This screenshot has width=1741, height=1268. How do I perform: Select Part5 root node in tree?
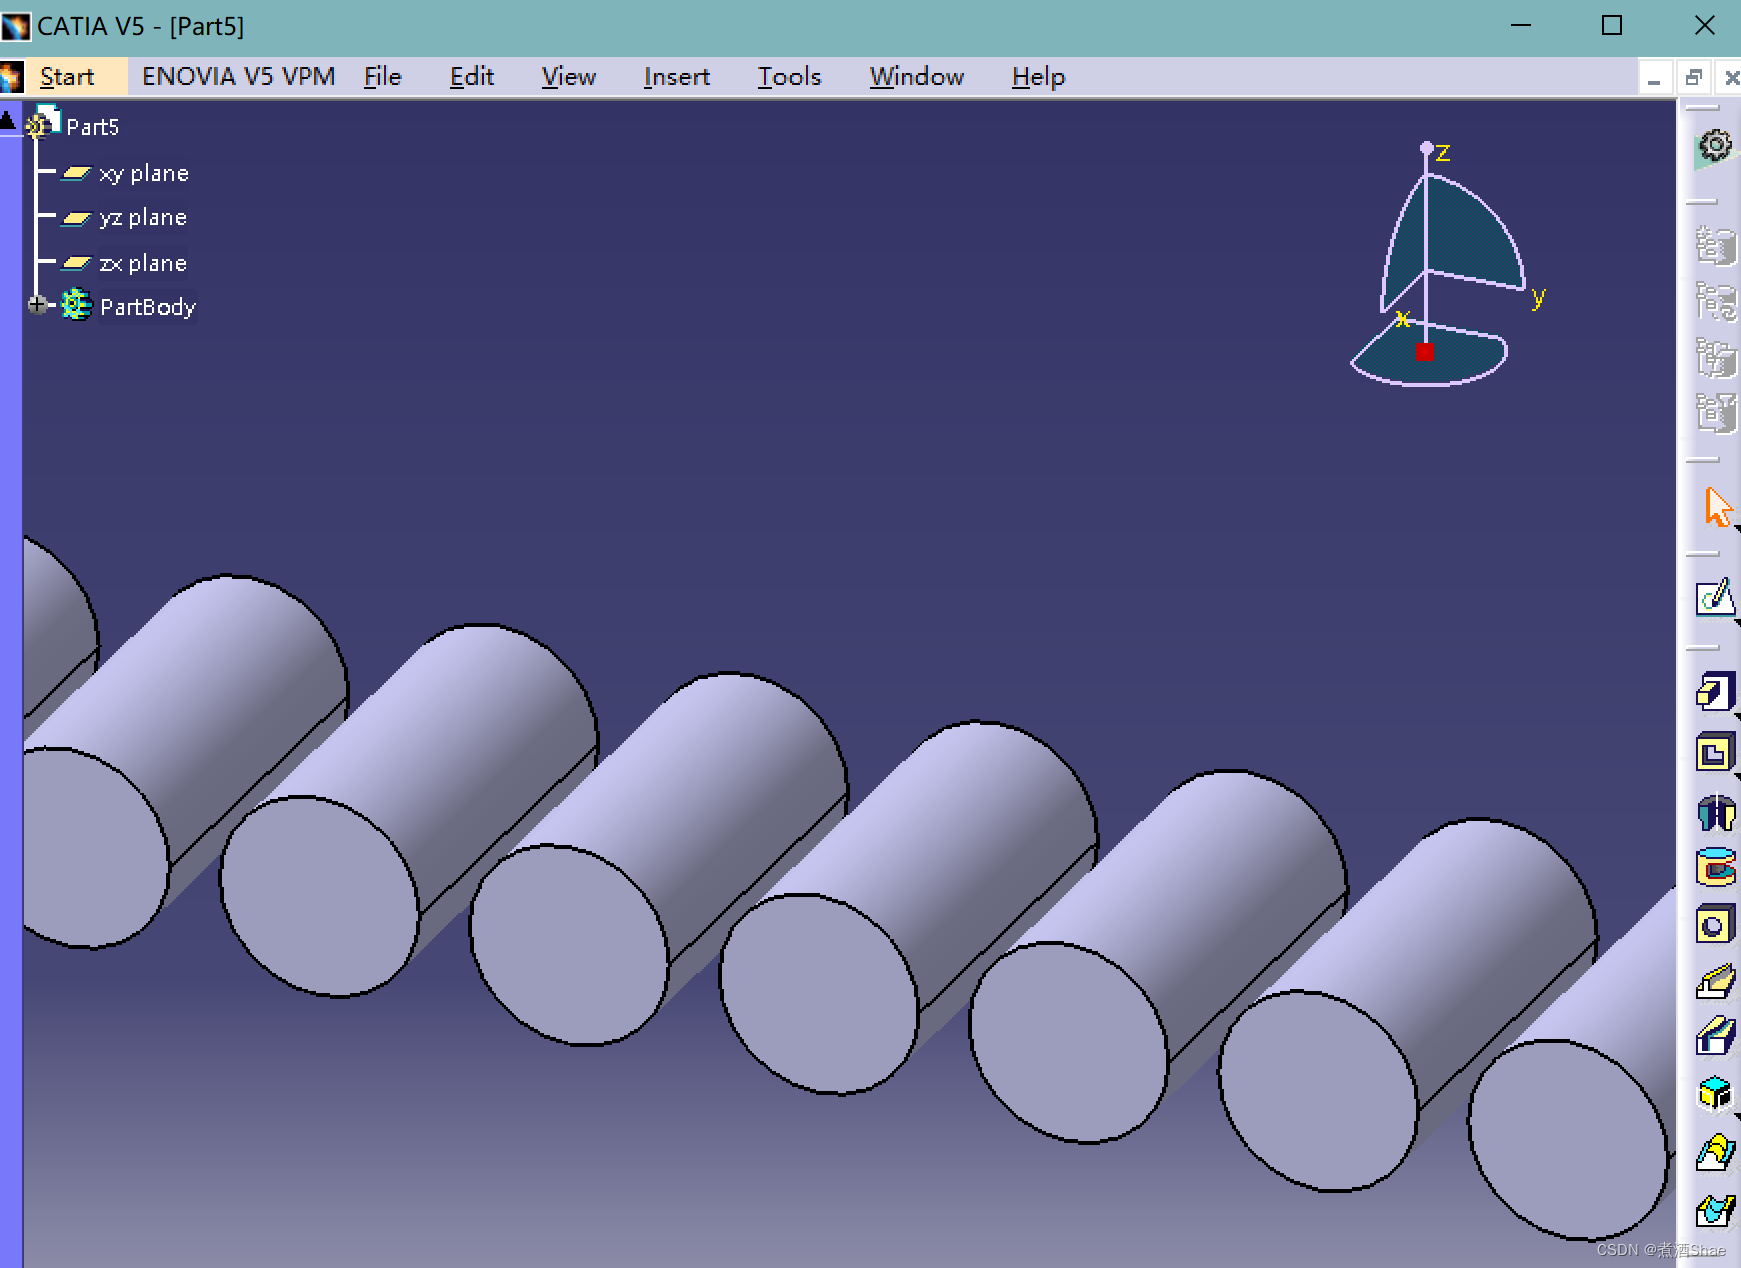pyautogui.click(x=92, y=127)
